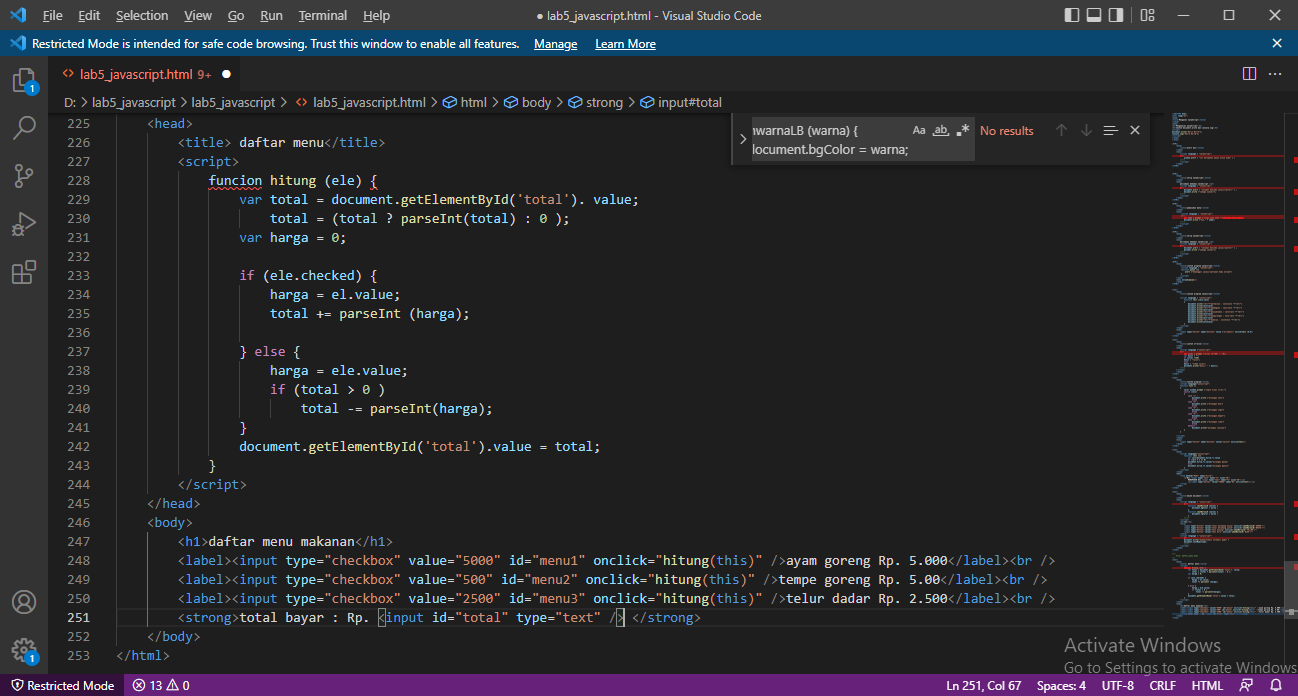Expand the replace field with the chevron
Screen dimensions: 1298x696
point(741,137)
